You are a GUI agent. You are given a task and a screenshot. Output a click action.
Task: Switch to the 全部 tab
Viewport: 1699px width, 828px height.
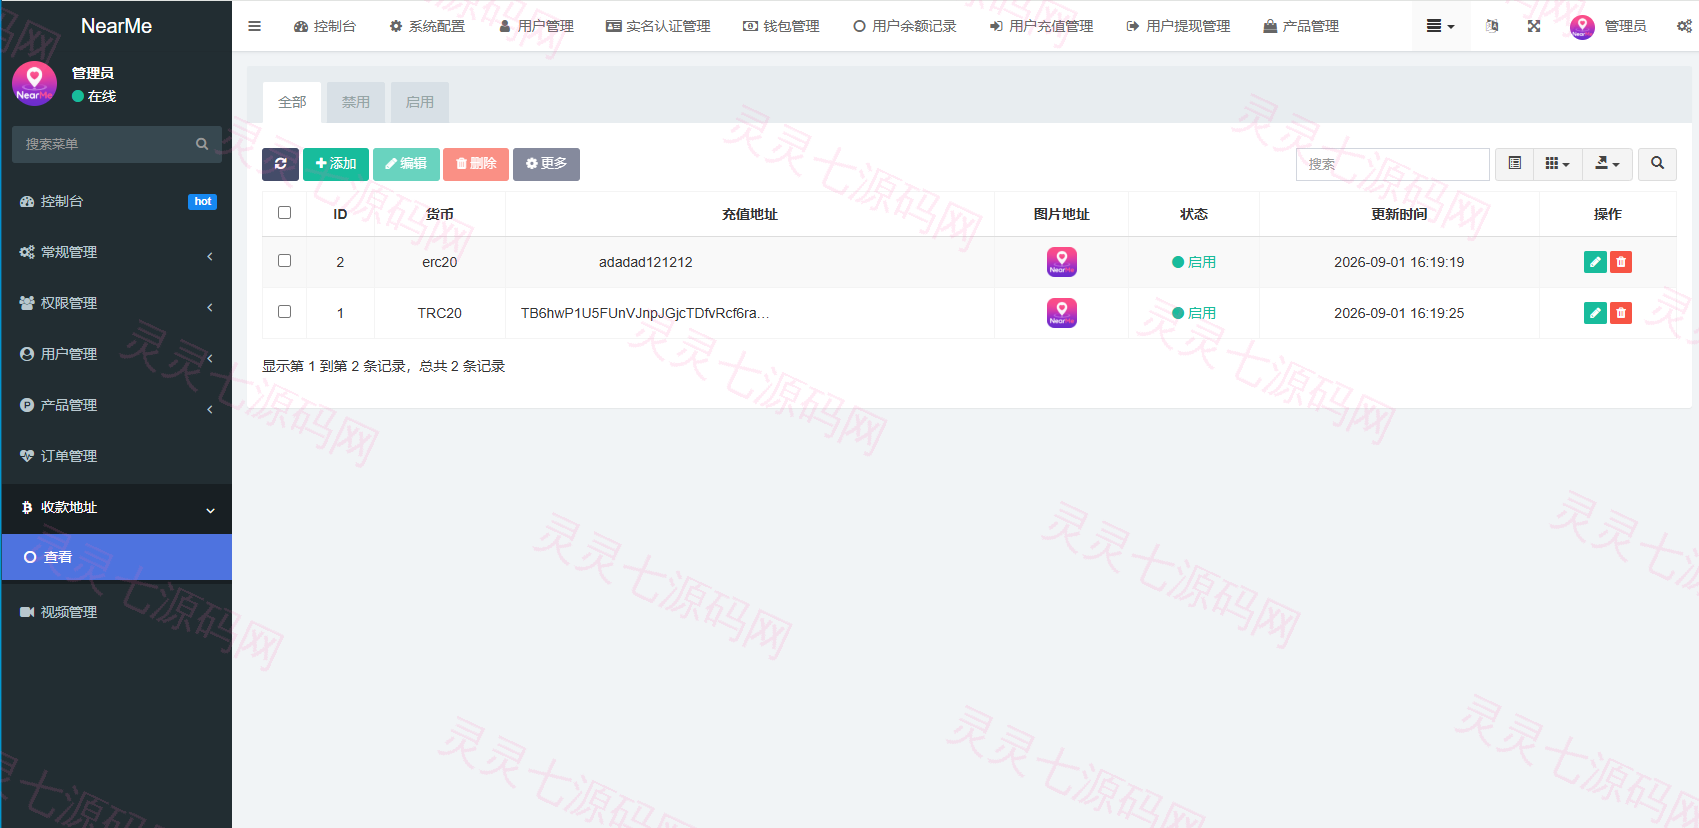292,102
